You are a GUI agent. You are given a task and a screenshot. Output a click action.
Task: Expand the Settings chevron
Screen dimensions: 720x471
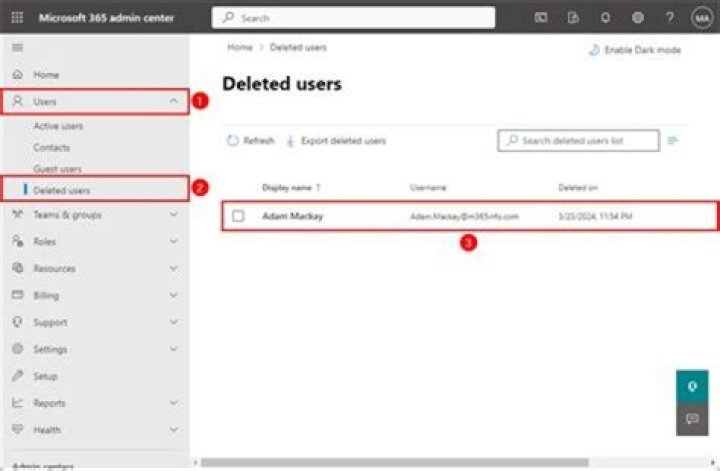[174, 349]
